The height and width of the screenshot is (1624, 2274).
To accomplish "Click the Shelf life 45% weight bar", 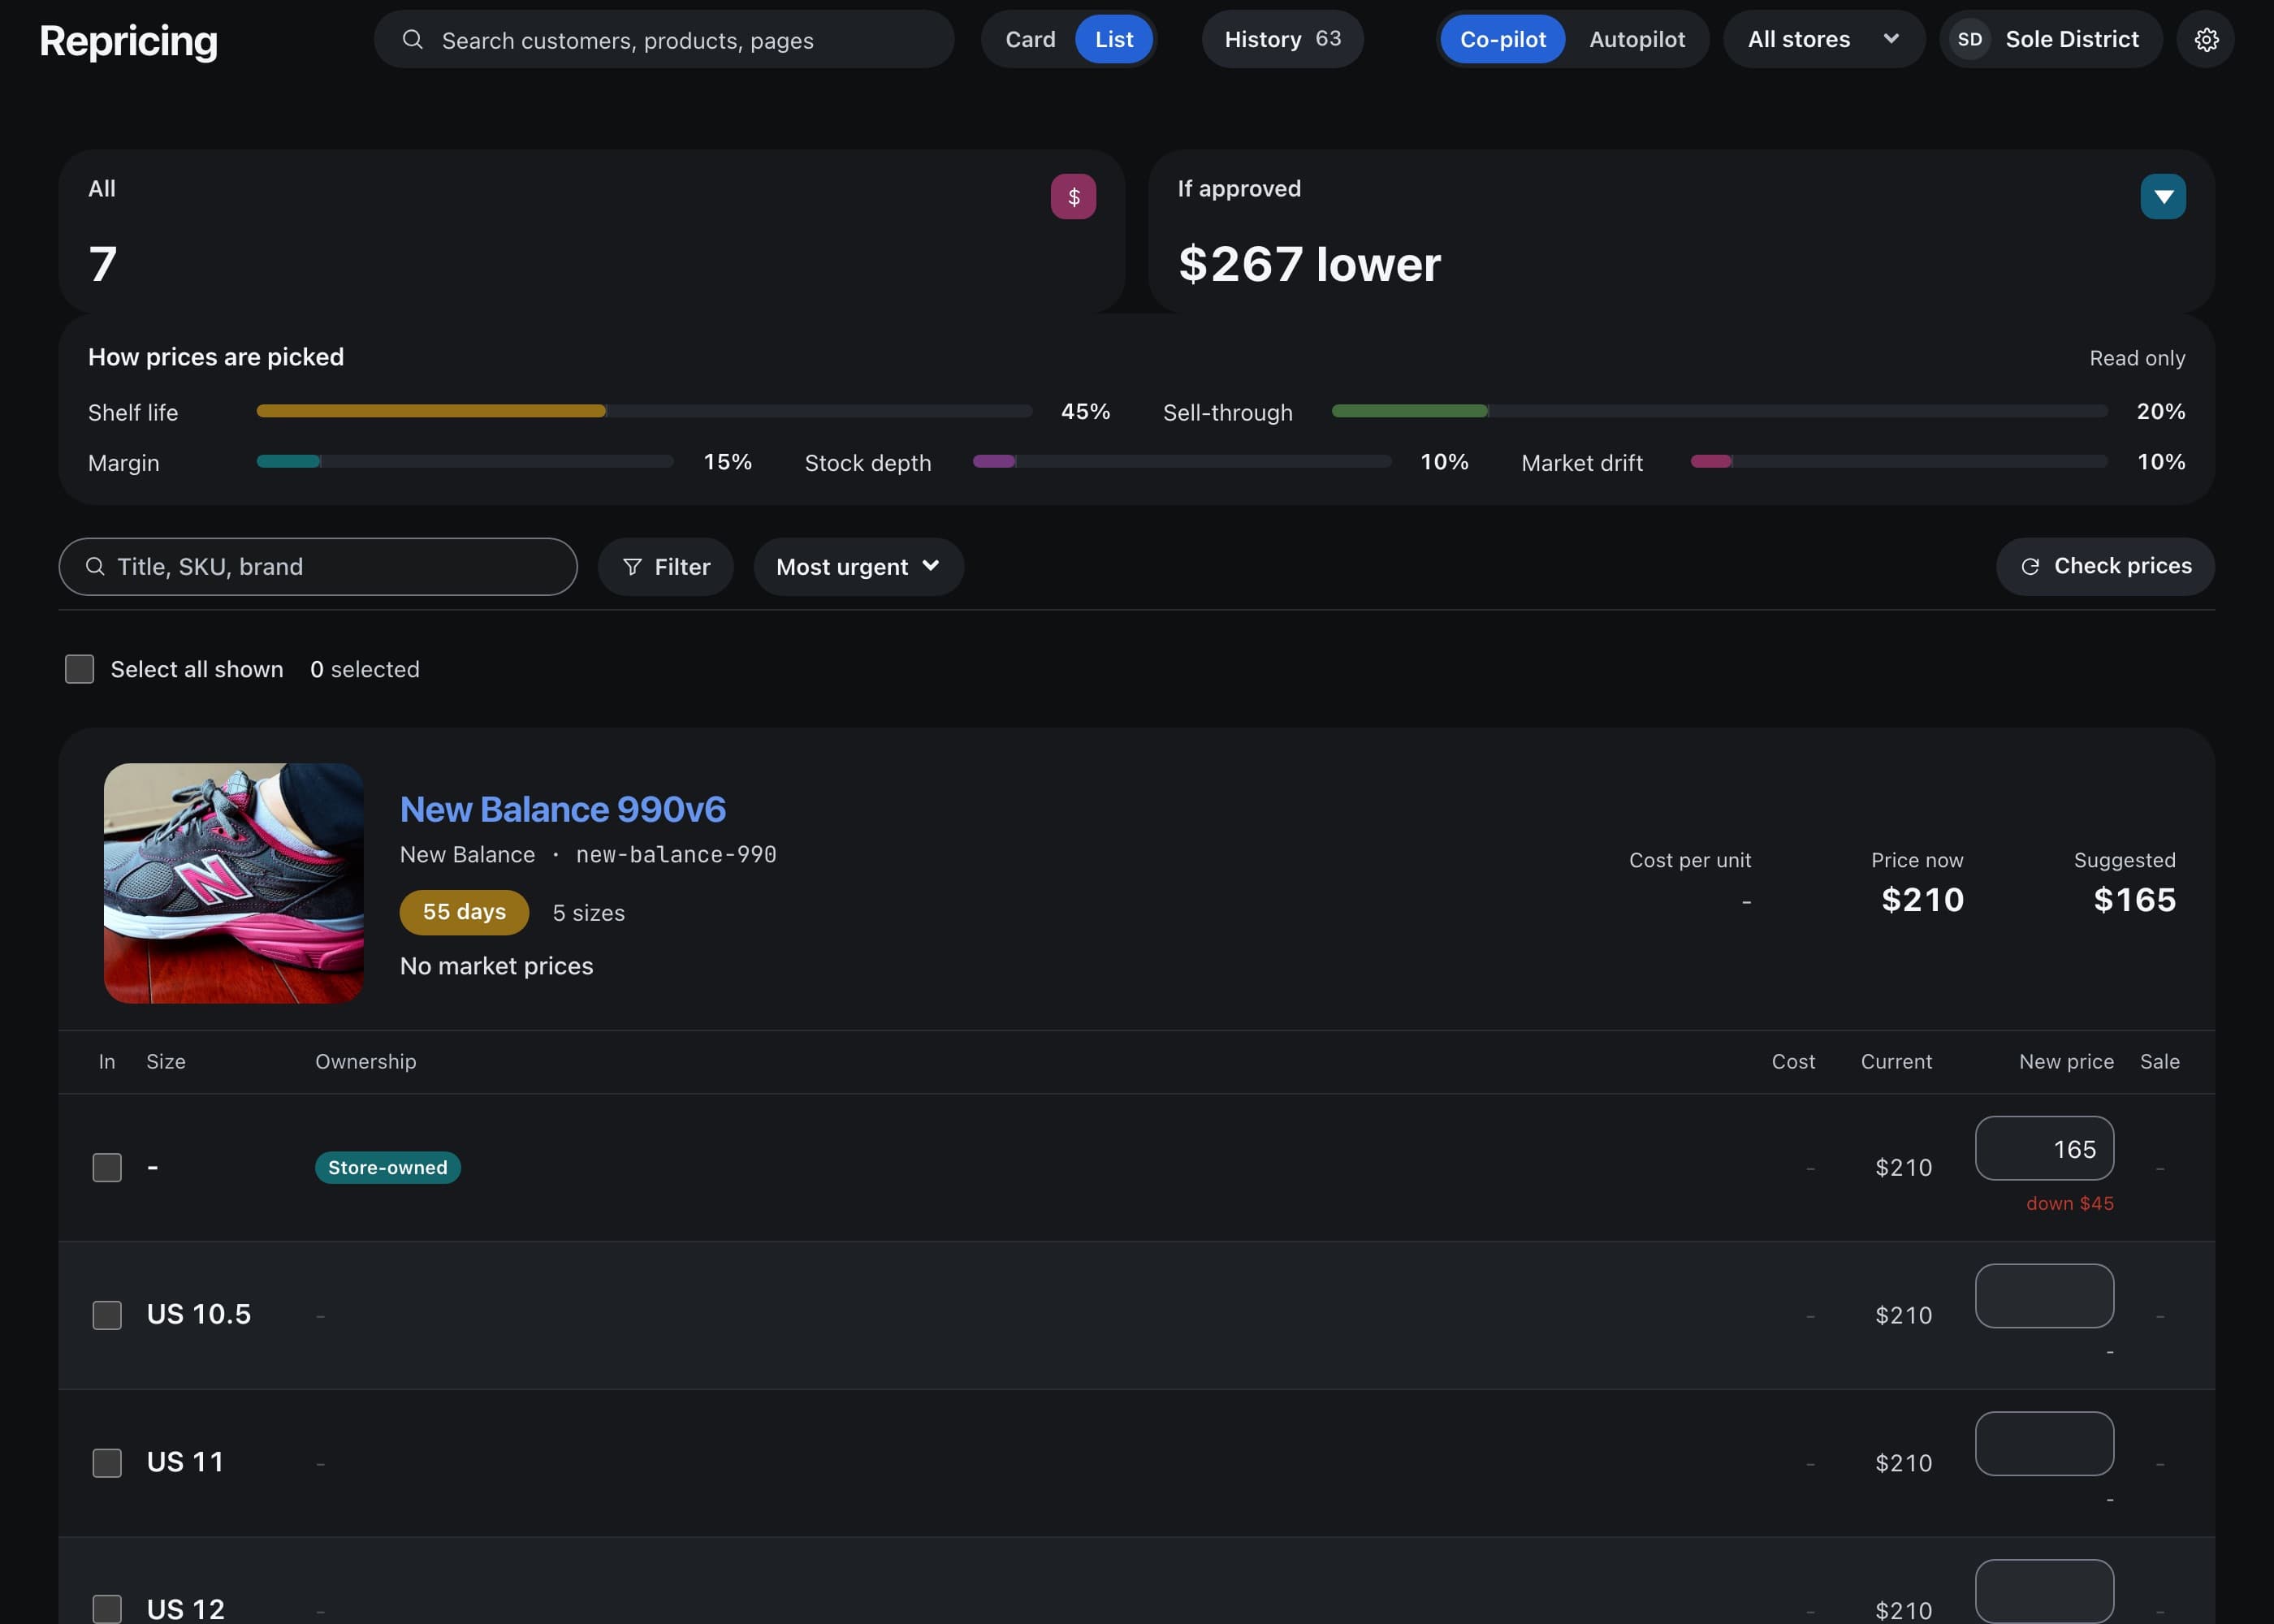I will 644,411.
